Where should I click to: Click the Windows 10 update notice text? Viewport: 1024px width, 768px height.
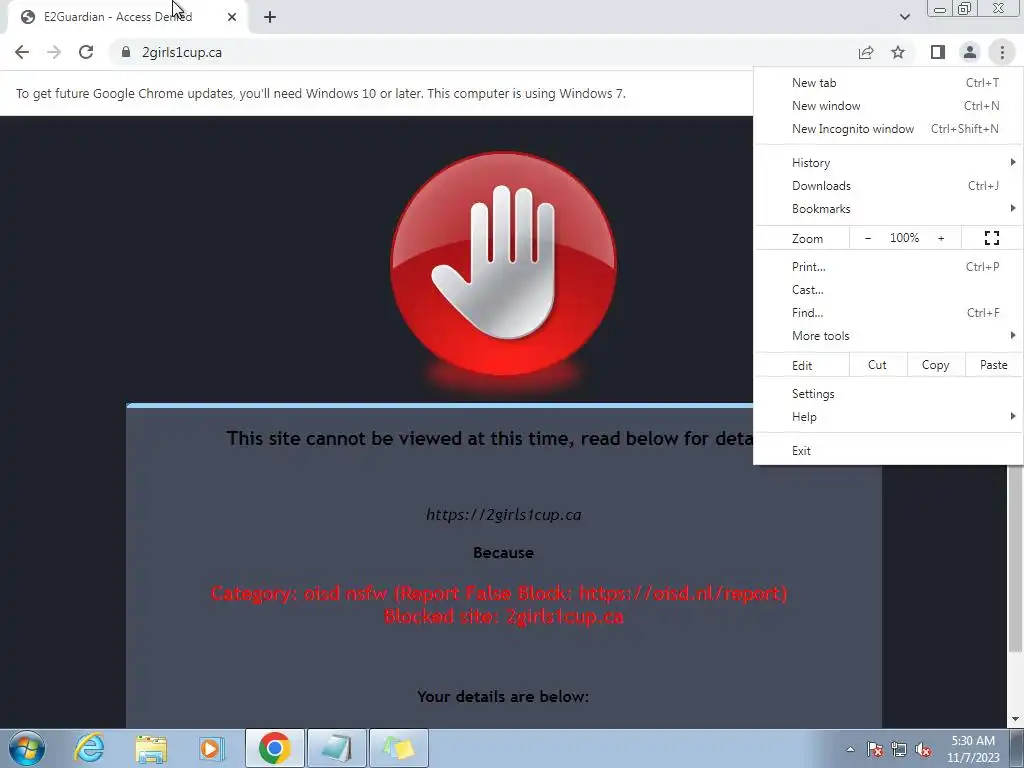click(321, 93)
